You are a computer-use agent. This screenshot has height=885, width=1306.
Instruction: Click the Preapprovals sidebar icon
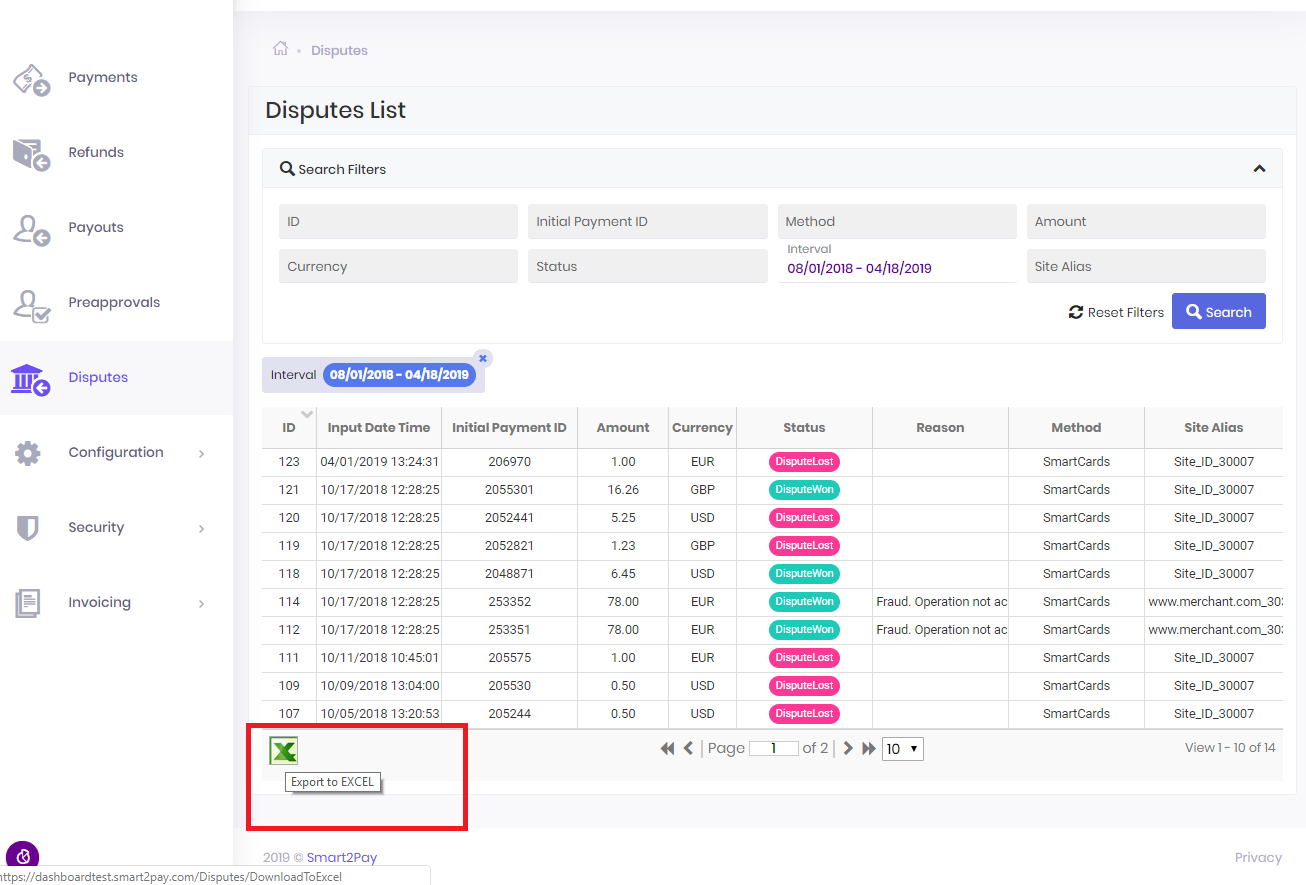(x=31, y=304)
